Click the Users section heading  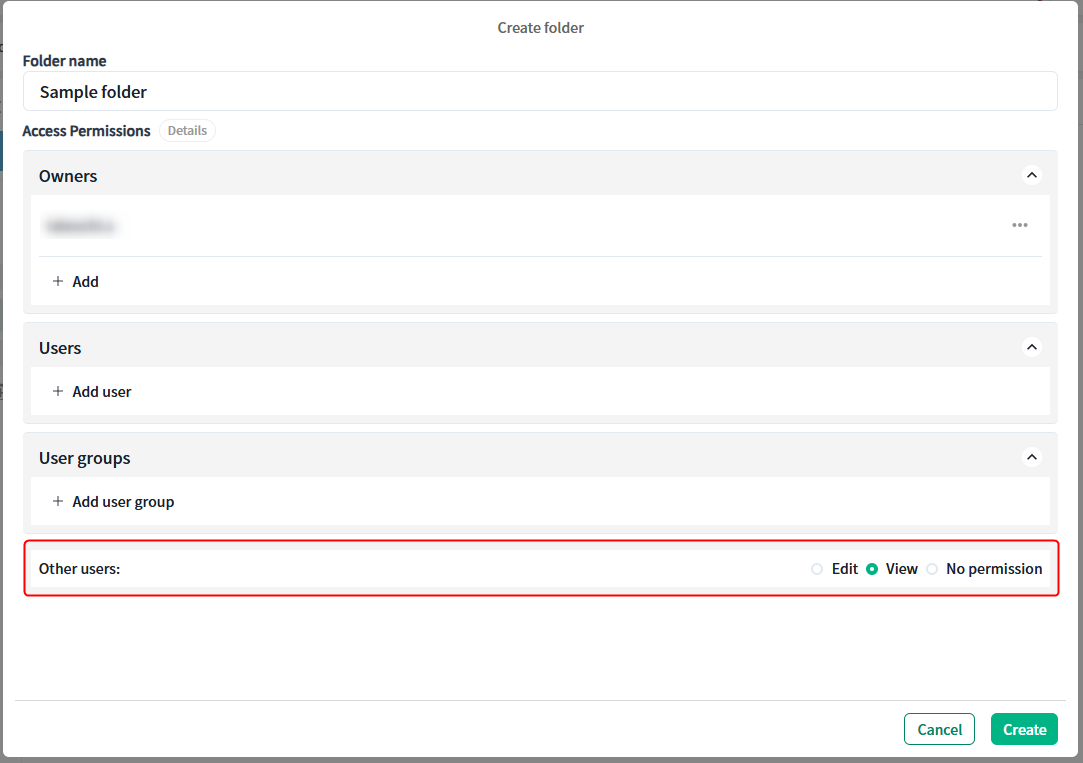pos(60,348)
